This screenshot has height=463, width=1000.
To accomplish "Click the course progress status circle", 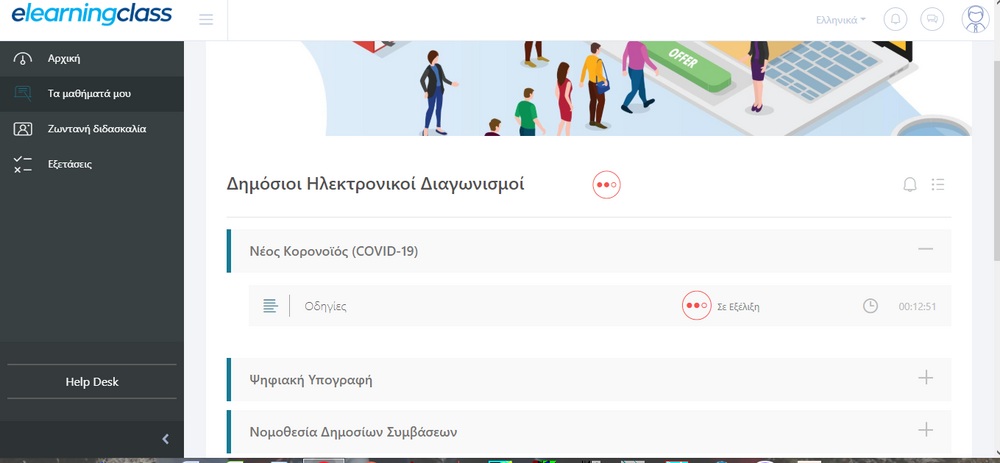I will [607, 185].
